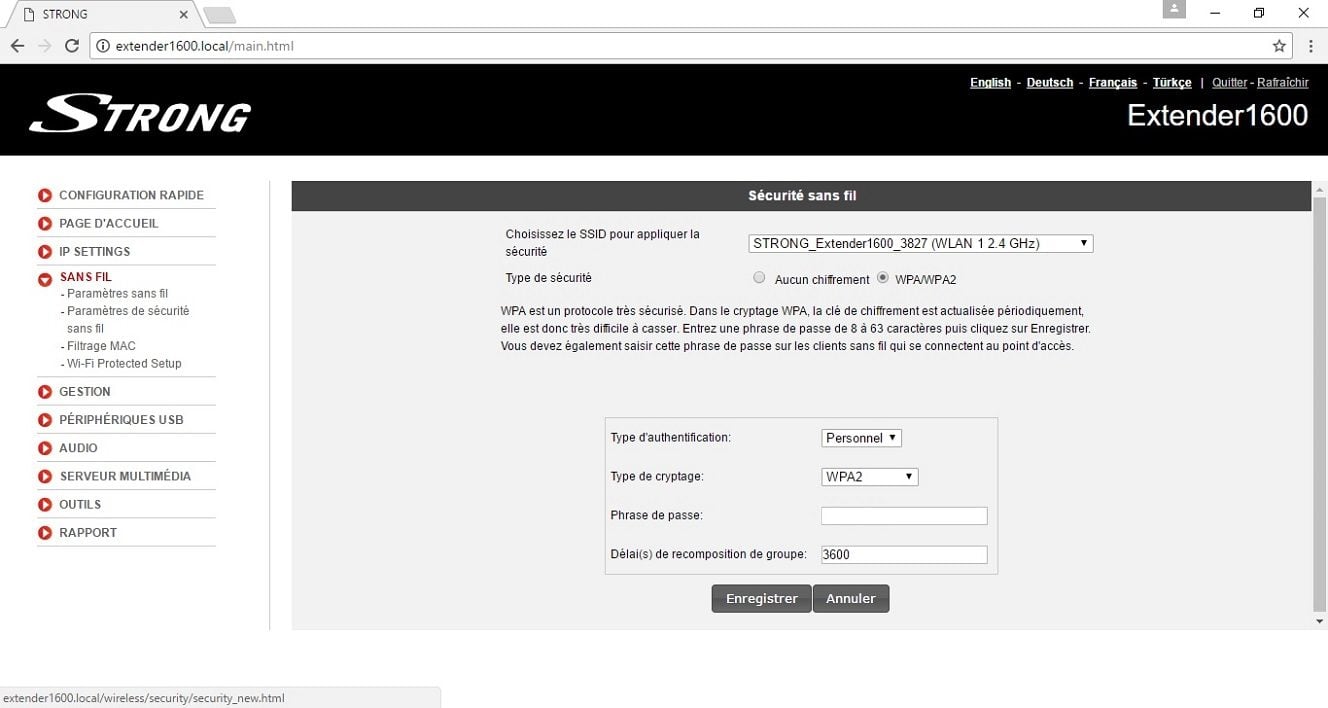The width and height of the screenshot is (1328, 708).
Task: Switch language to Deutsch
Action: [x=1050, y=83]
